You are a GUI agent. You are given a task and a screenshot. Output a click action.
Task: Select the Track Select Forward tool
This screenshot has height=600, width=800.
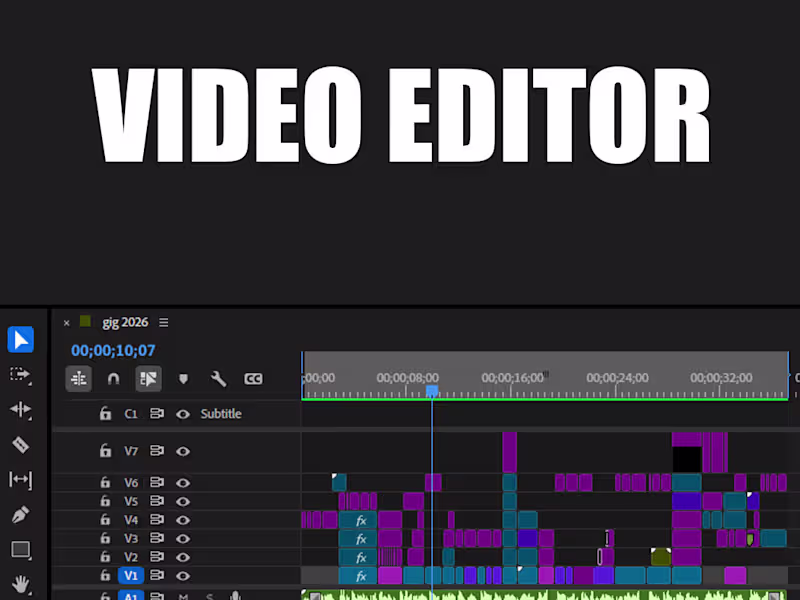(x=21, y=376)
